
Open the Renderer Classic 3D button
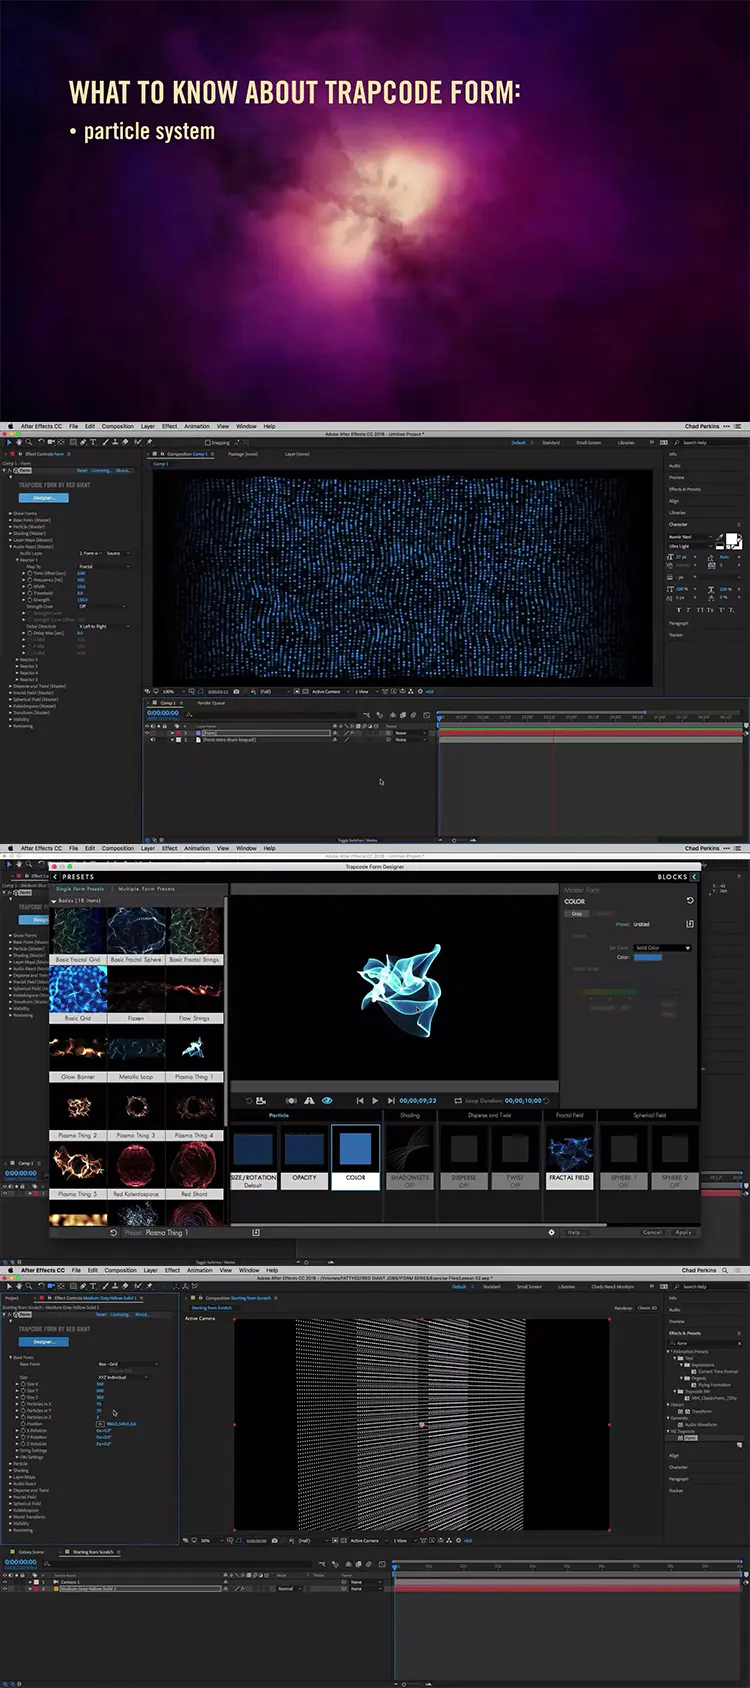[647, 1307]
